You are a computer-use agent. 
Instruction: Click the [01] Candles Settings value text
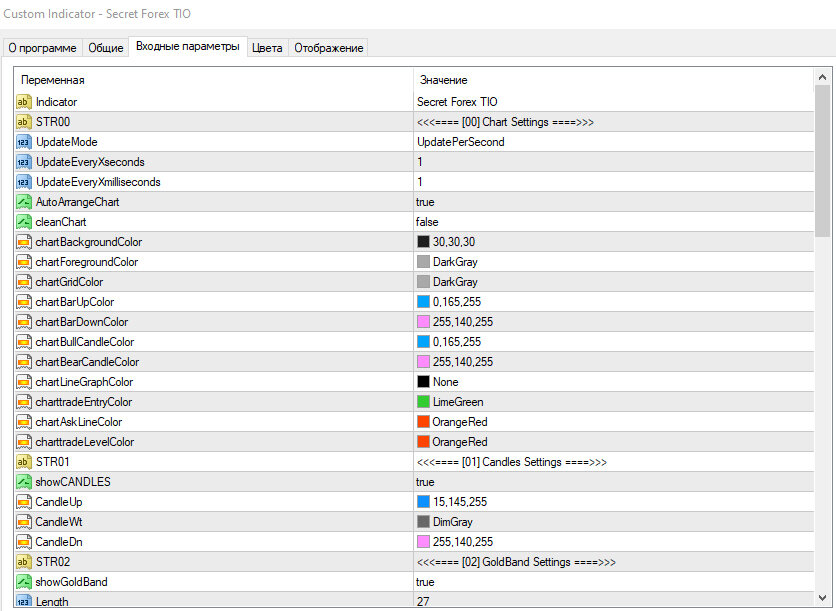(x=512, y=462)
